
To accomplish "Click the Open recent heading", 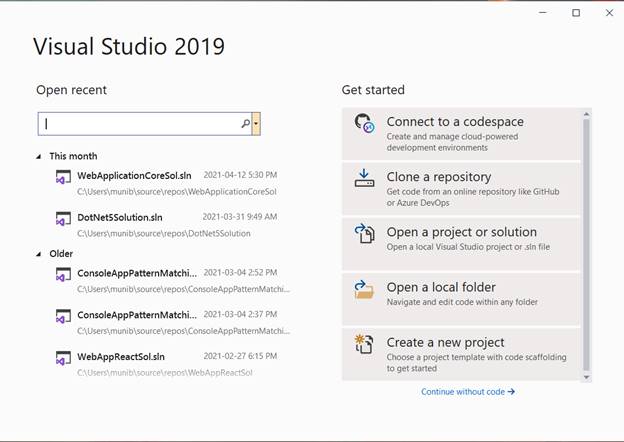I will pyautogui.click(x=72, y=90).
